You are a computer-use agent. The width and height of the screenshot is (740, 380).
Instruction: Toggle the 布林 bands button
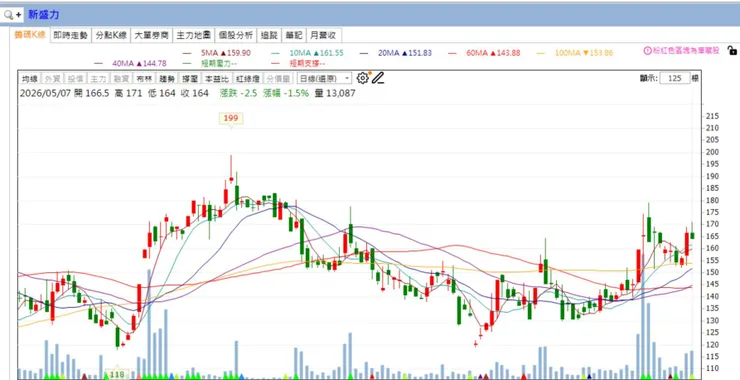(x=143, y=78)
